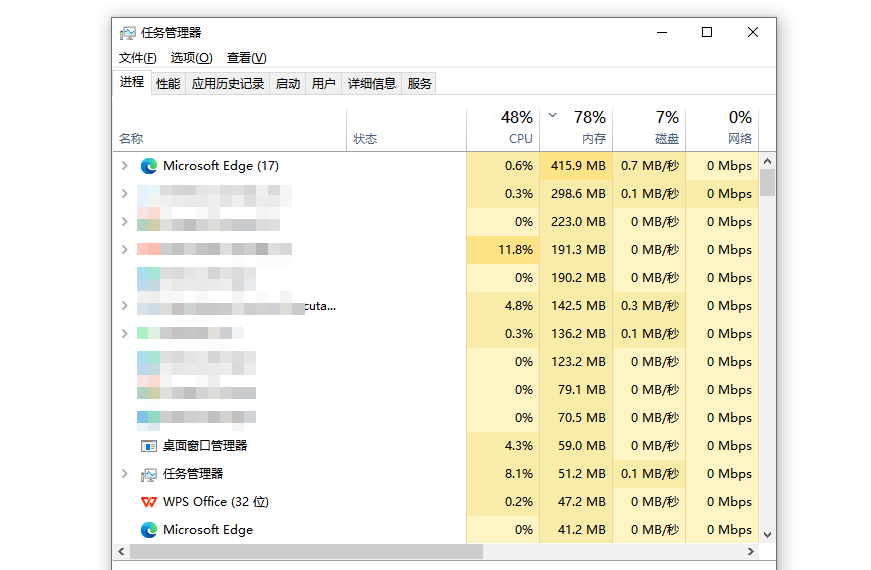Click the vertical scrollbar down arrow
Image resolution: width=871 pixels, height=570 pixels.
click(768, 535)
